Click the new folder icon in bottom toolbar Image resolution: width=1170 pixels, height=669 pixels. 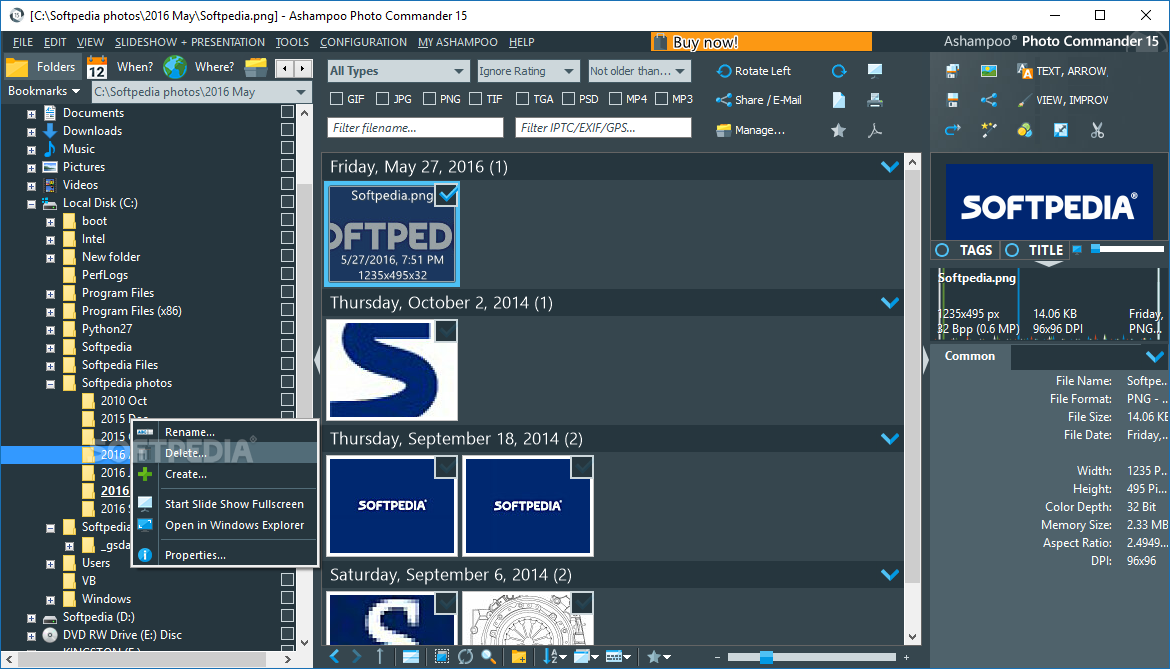[519, 656]
